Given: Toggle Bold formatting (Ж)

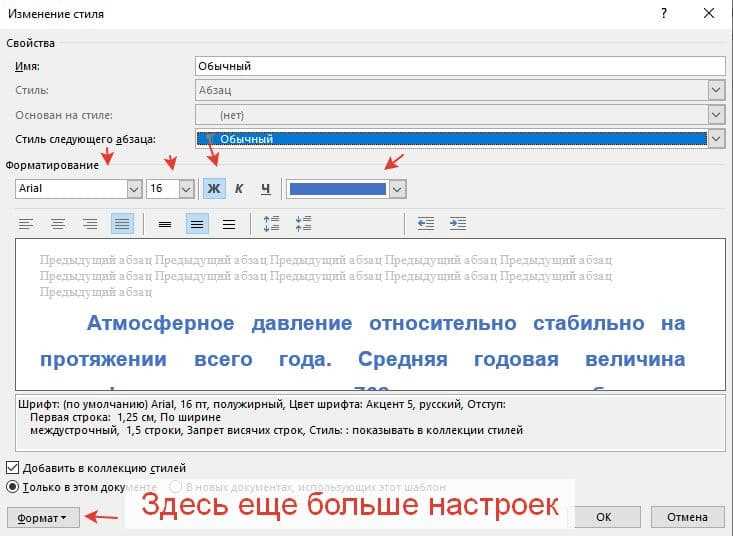Looking at the screenshot, I should click(x=214, y=189).
